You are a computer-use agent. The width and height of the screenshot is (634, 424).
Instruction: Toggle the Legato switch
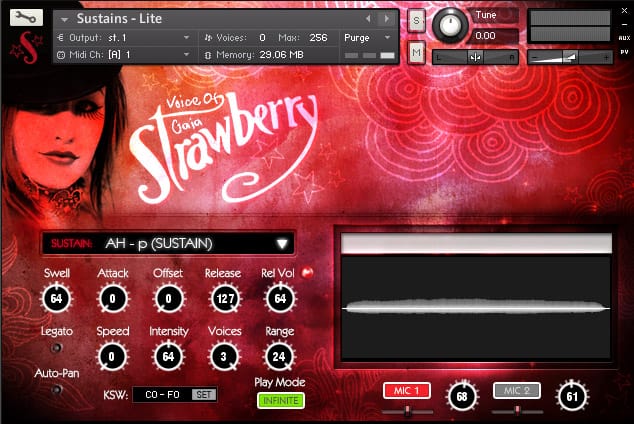[x=56, y=348]
